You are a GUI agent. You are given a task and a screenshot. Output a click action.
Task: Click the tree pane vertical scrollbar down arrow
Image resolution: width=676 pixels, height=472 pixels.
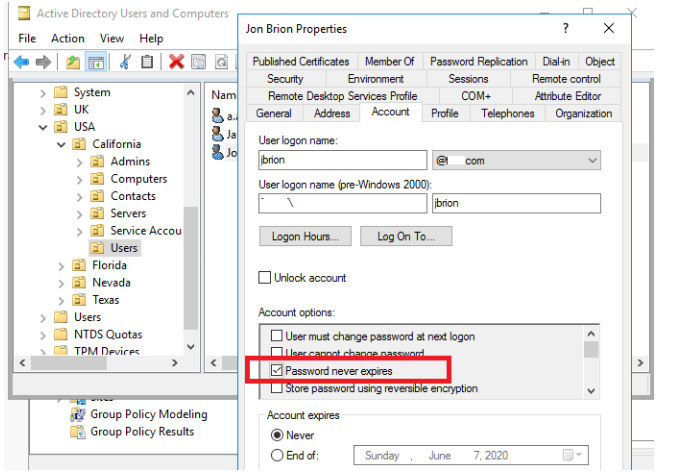(191, 347)
